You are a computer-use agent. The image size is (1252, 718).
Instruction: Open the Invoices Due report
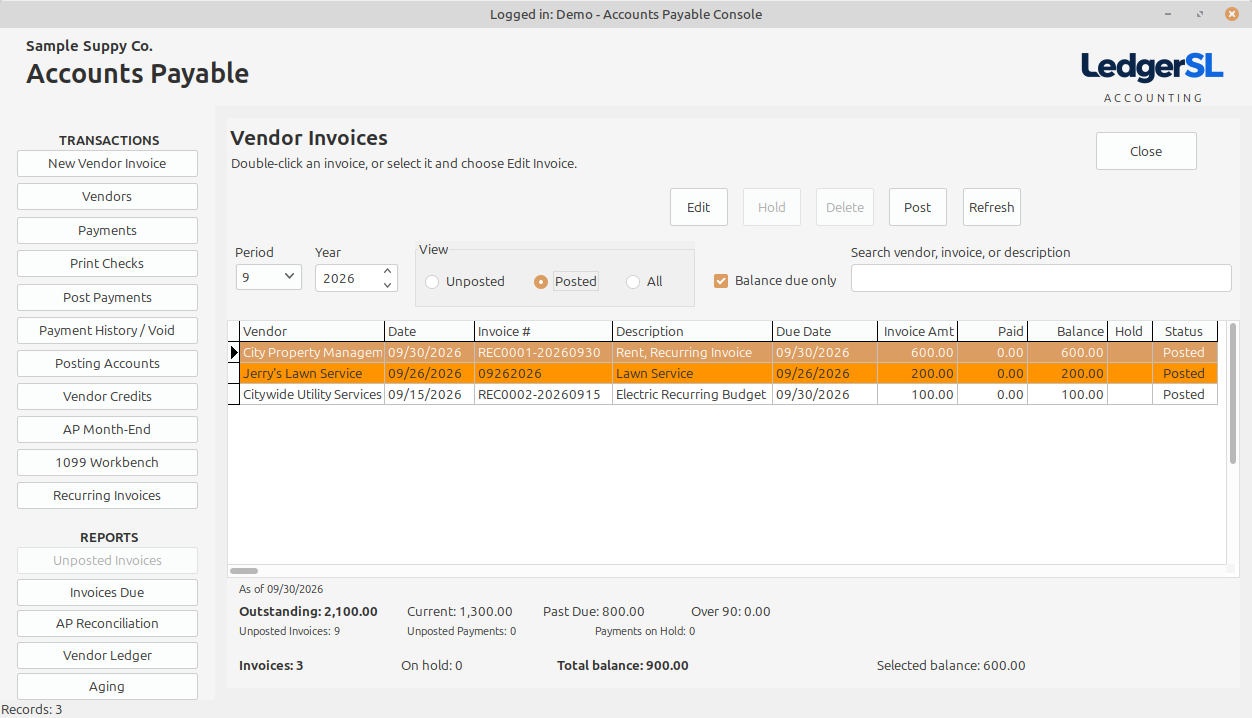107,593
